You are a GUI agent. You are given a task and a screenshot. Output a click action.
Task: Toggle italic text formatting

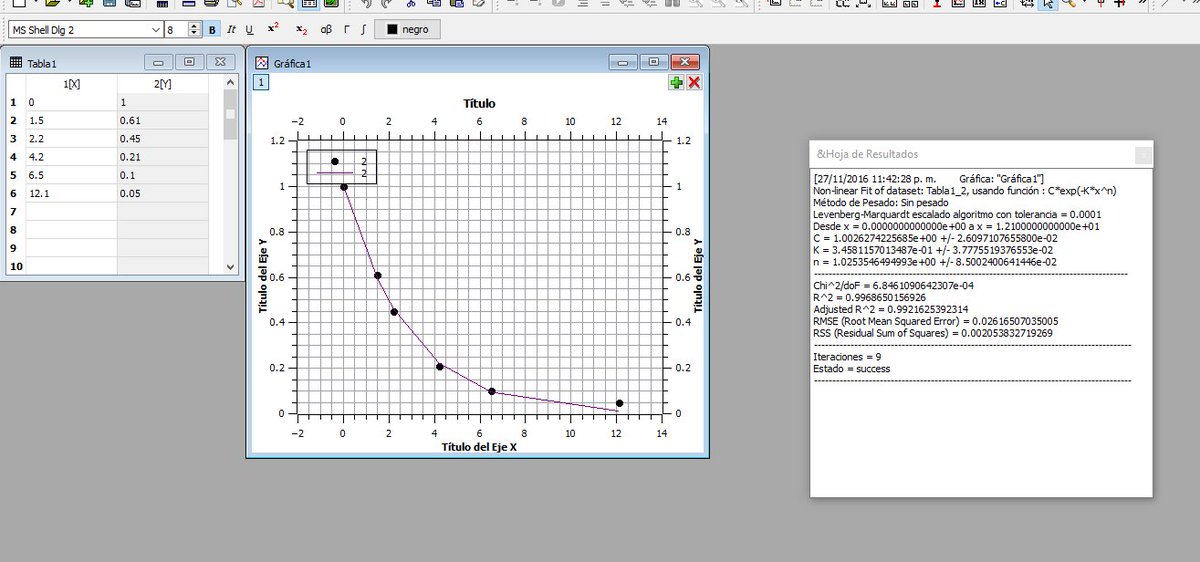click(231, 30)
